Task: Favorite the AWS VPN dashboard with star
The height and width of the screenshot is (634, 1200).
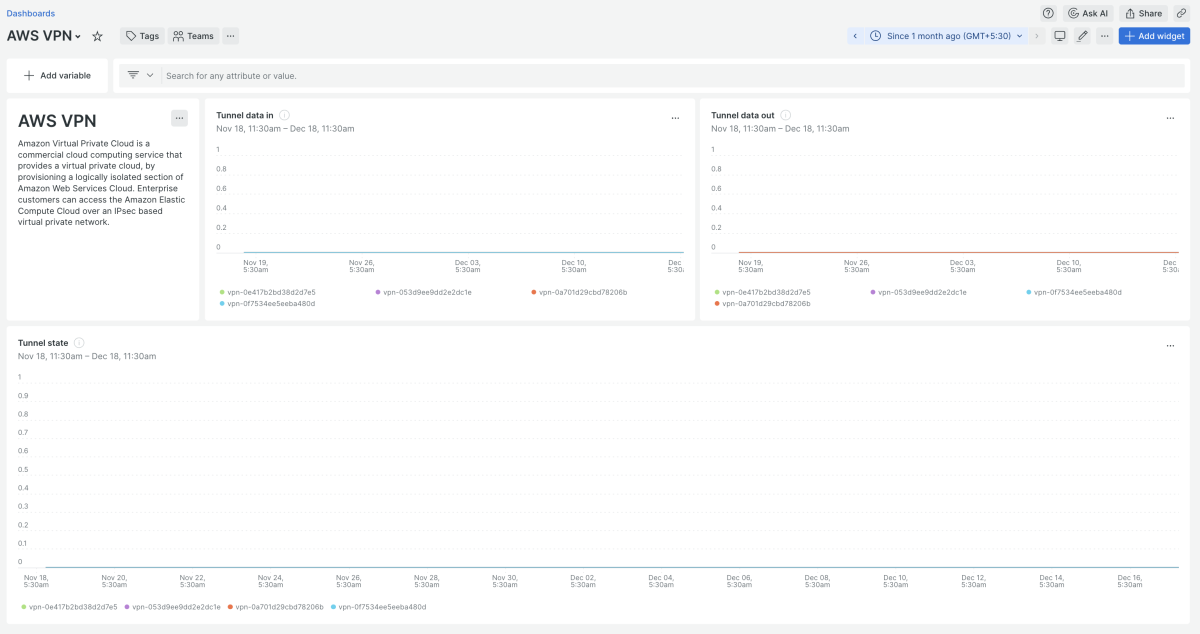Action: 97,36
